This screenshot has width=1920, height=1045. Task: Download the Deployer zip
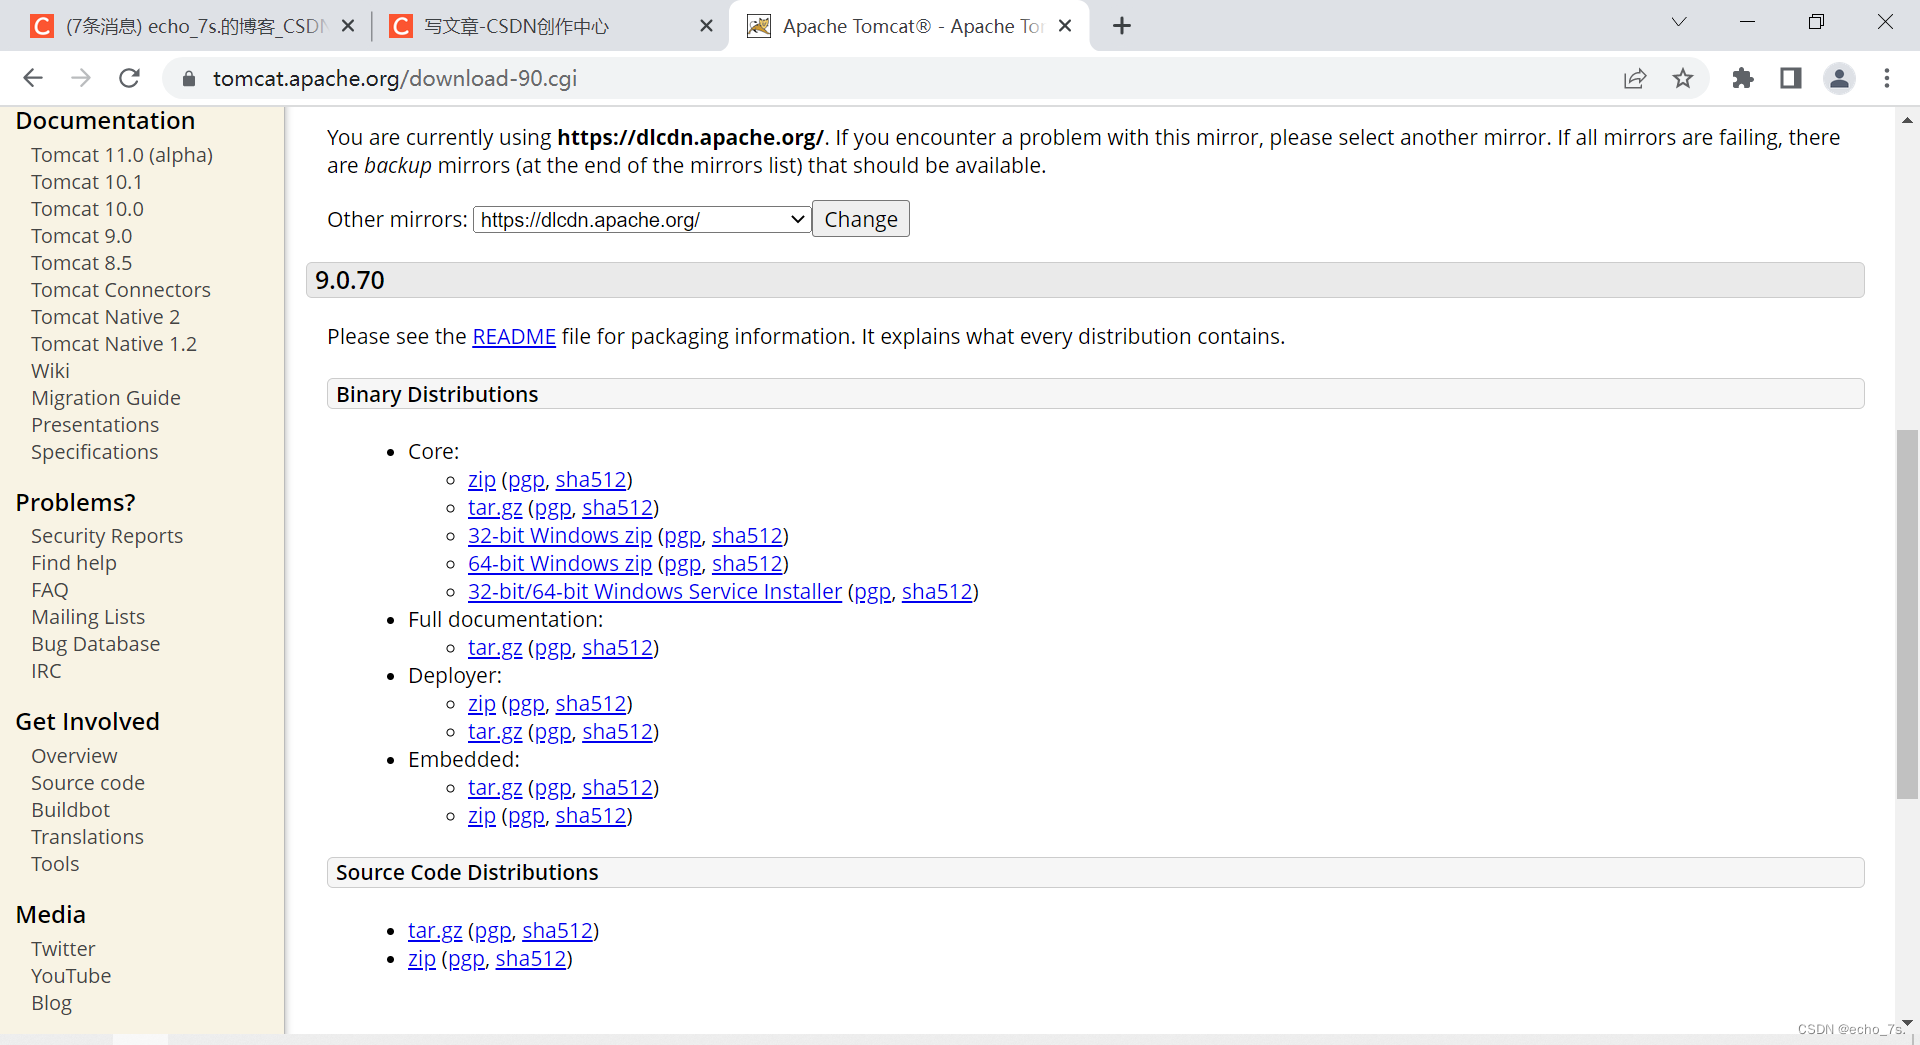pyautogui.click(x=482, y=704)
